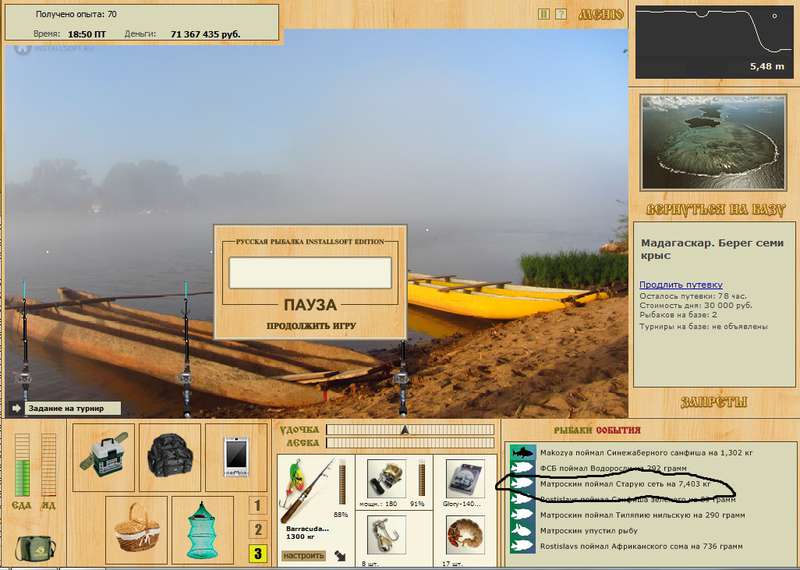Click the shrimp bait showing 17 шт.

[465, 535]
